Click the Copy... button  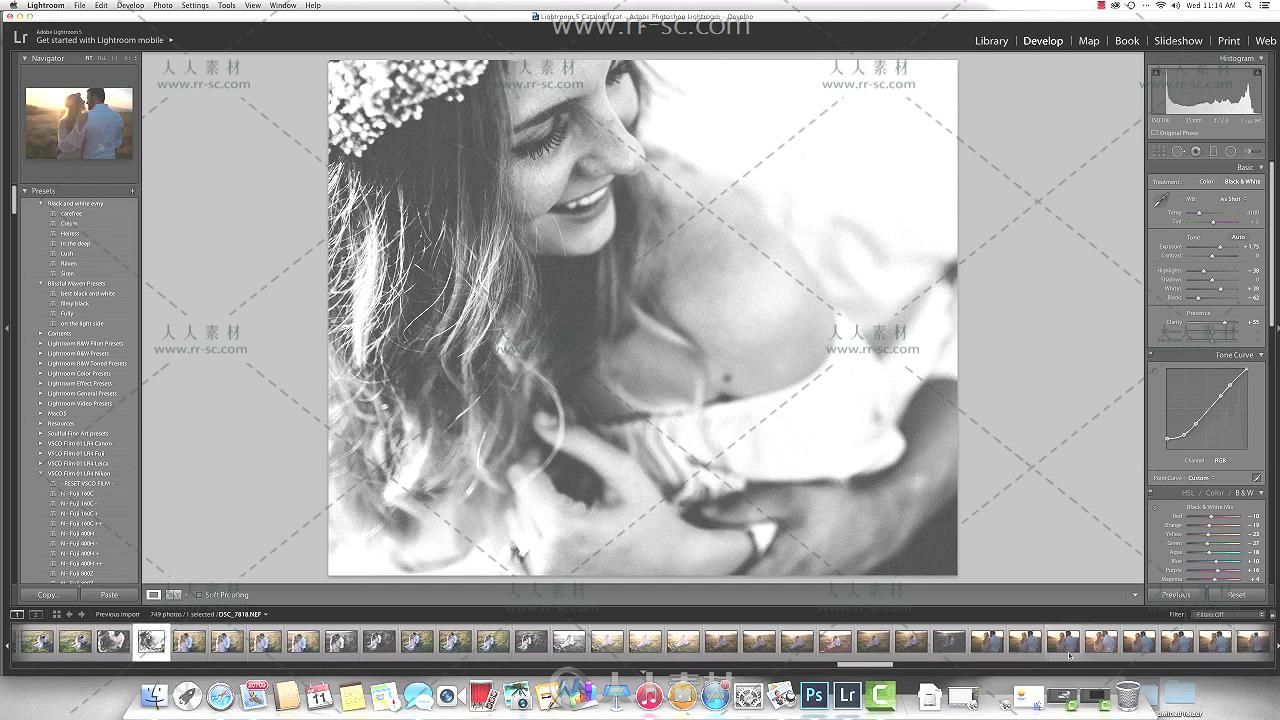pos(48,595)
